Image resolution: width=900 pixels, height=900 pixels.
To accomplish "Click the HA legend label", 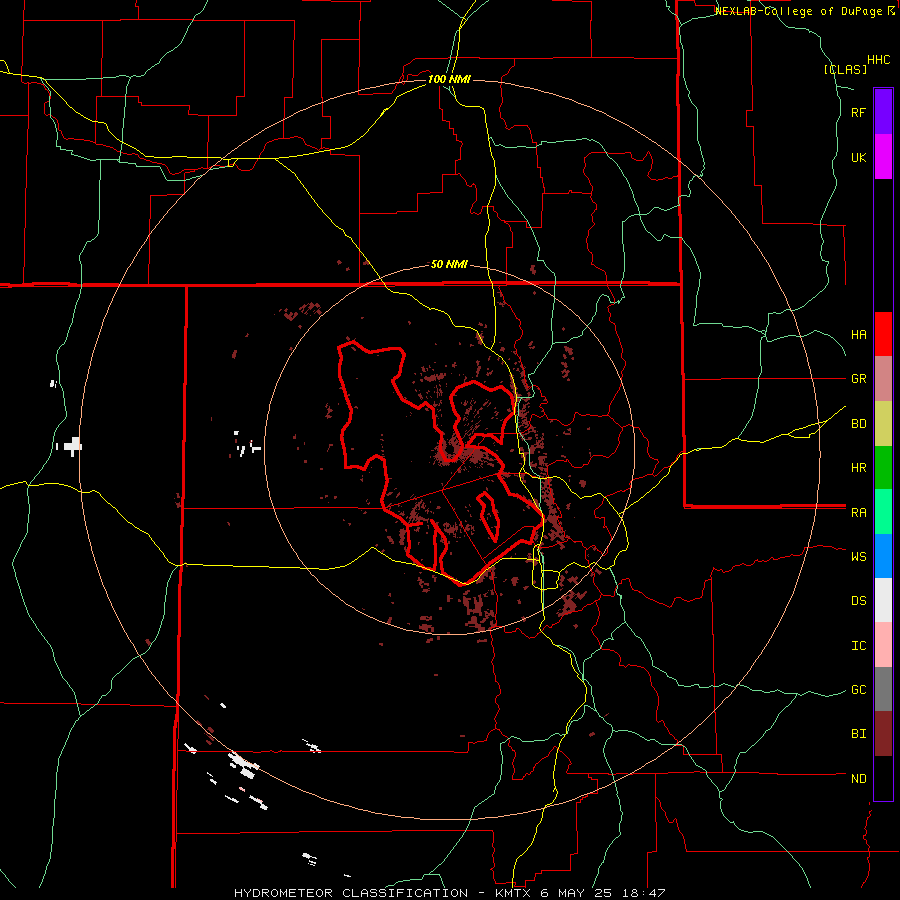I will 858,334.
